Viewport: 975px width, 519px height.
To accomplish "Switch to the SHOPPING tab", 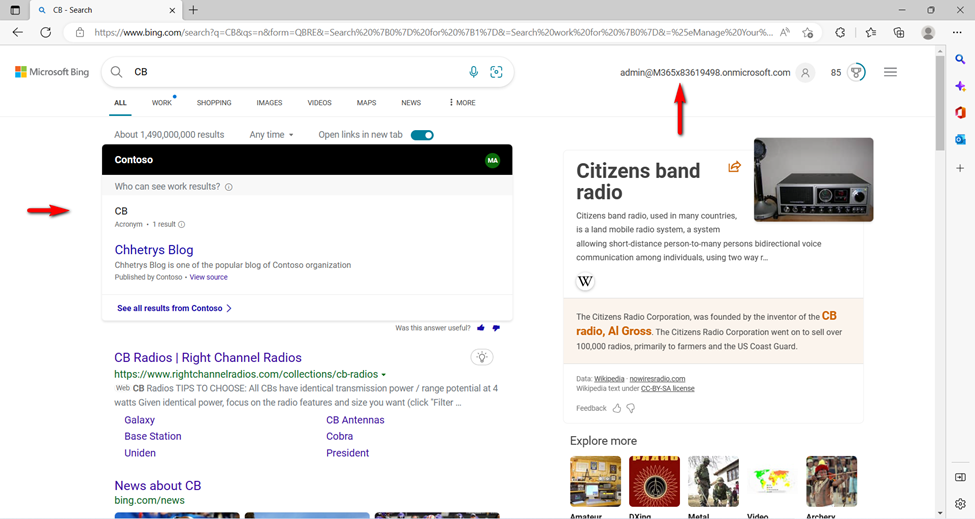I will pos(214,103).
